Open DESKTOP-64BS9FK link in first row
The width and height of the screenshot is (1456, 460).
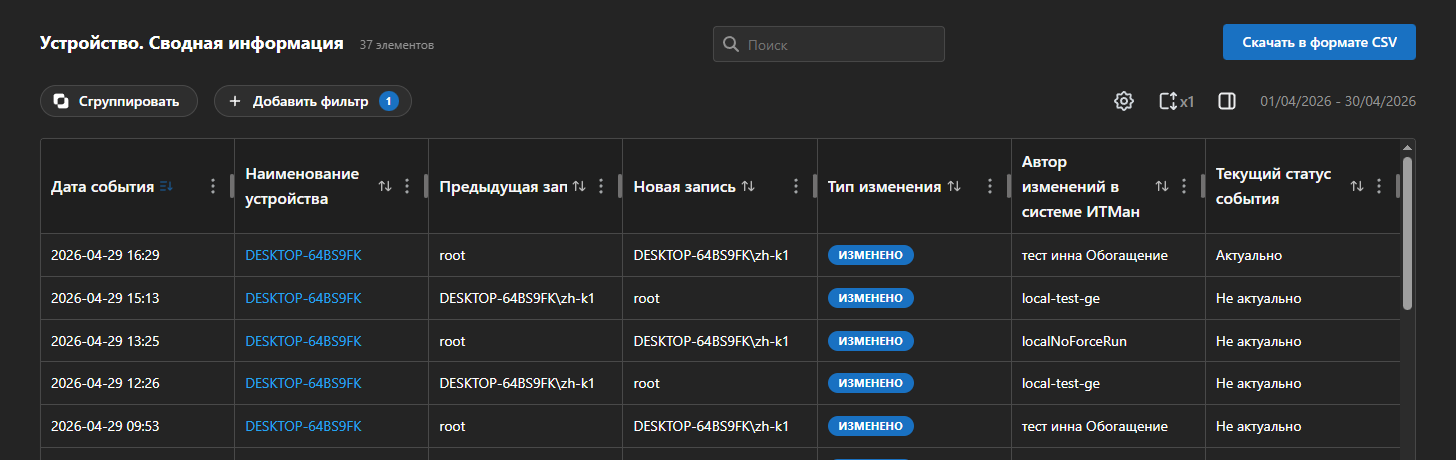tap(303, 255)
